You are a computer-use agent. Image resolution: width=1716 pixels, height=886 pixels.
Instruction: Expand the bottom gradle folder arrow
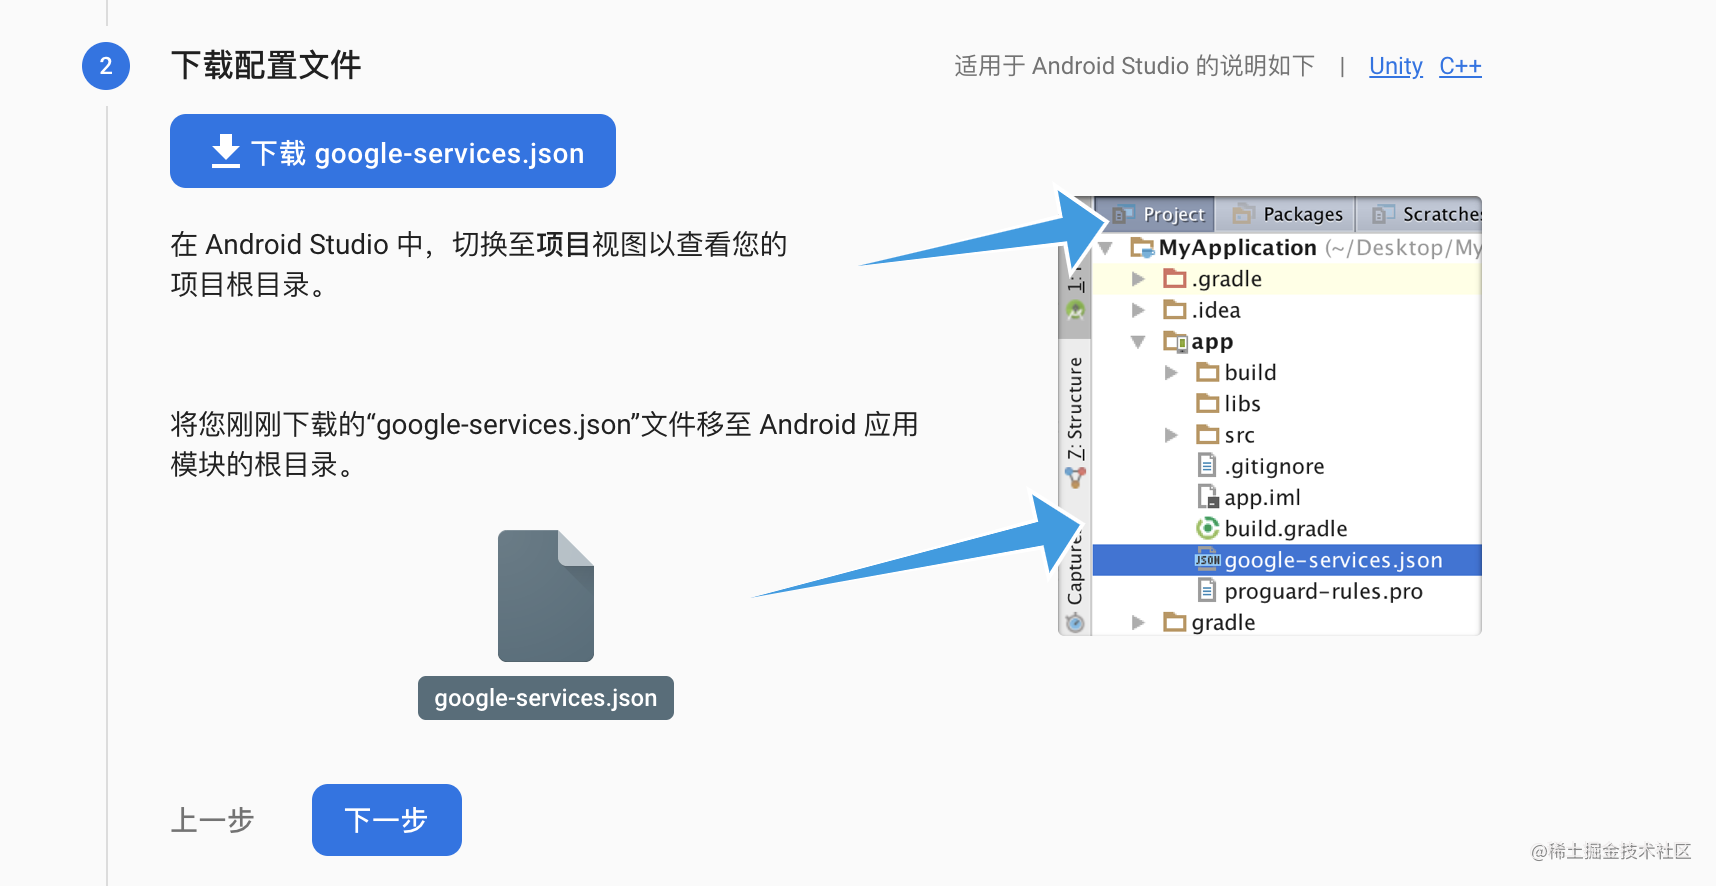pyautogui.click(x=1138, y=622)
